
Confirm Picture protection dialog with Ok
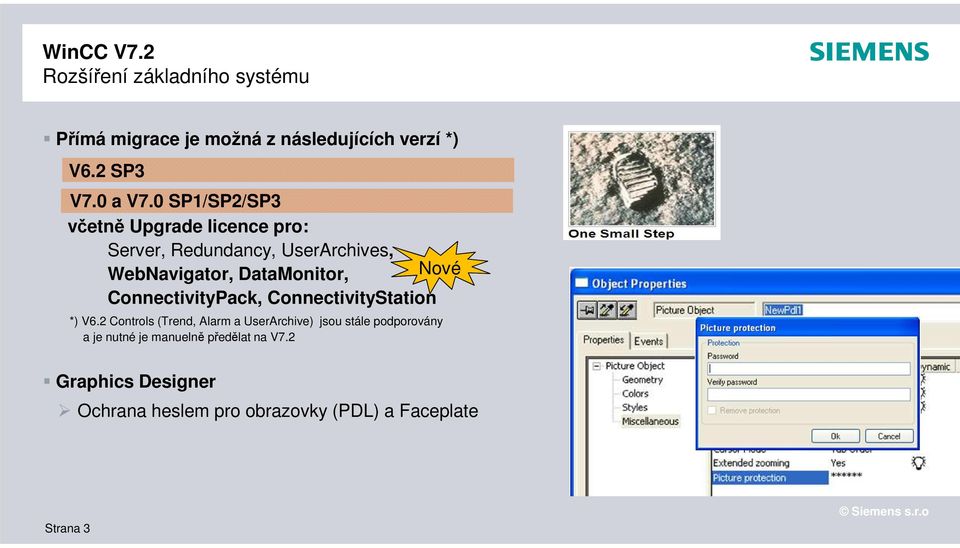[835, 436]
